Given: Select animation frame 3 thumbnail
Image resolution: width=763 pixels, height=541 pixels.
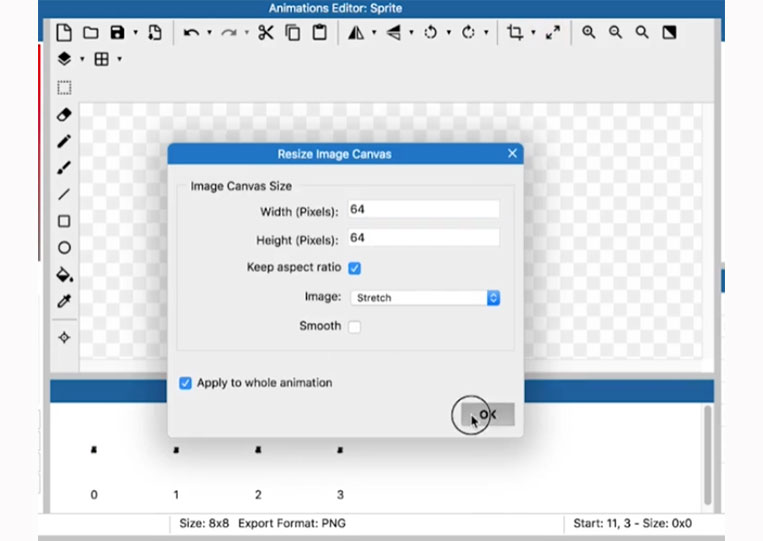Looking at the screenshot, I should tap(340, 450).
